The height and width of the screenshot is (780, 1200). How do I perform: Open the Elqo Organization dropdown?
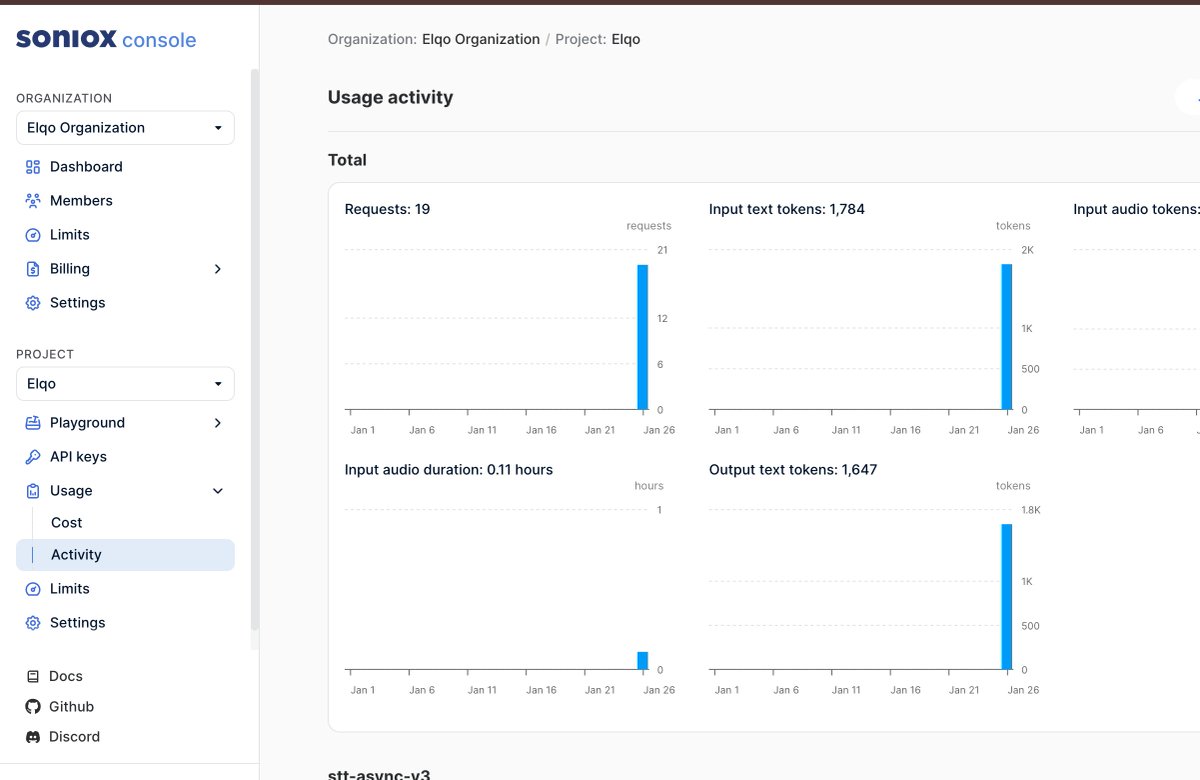tap(125, 128)
